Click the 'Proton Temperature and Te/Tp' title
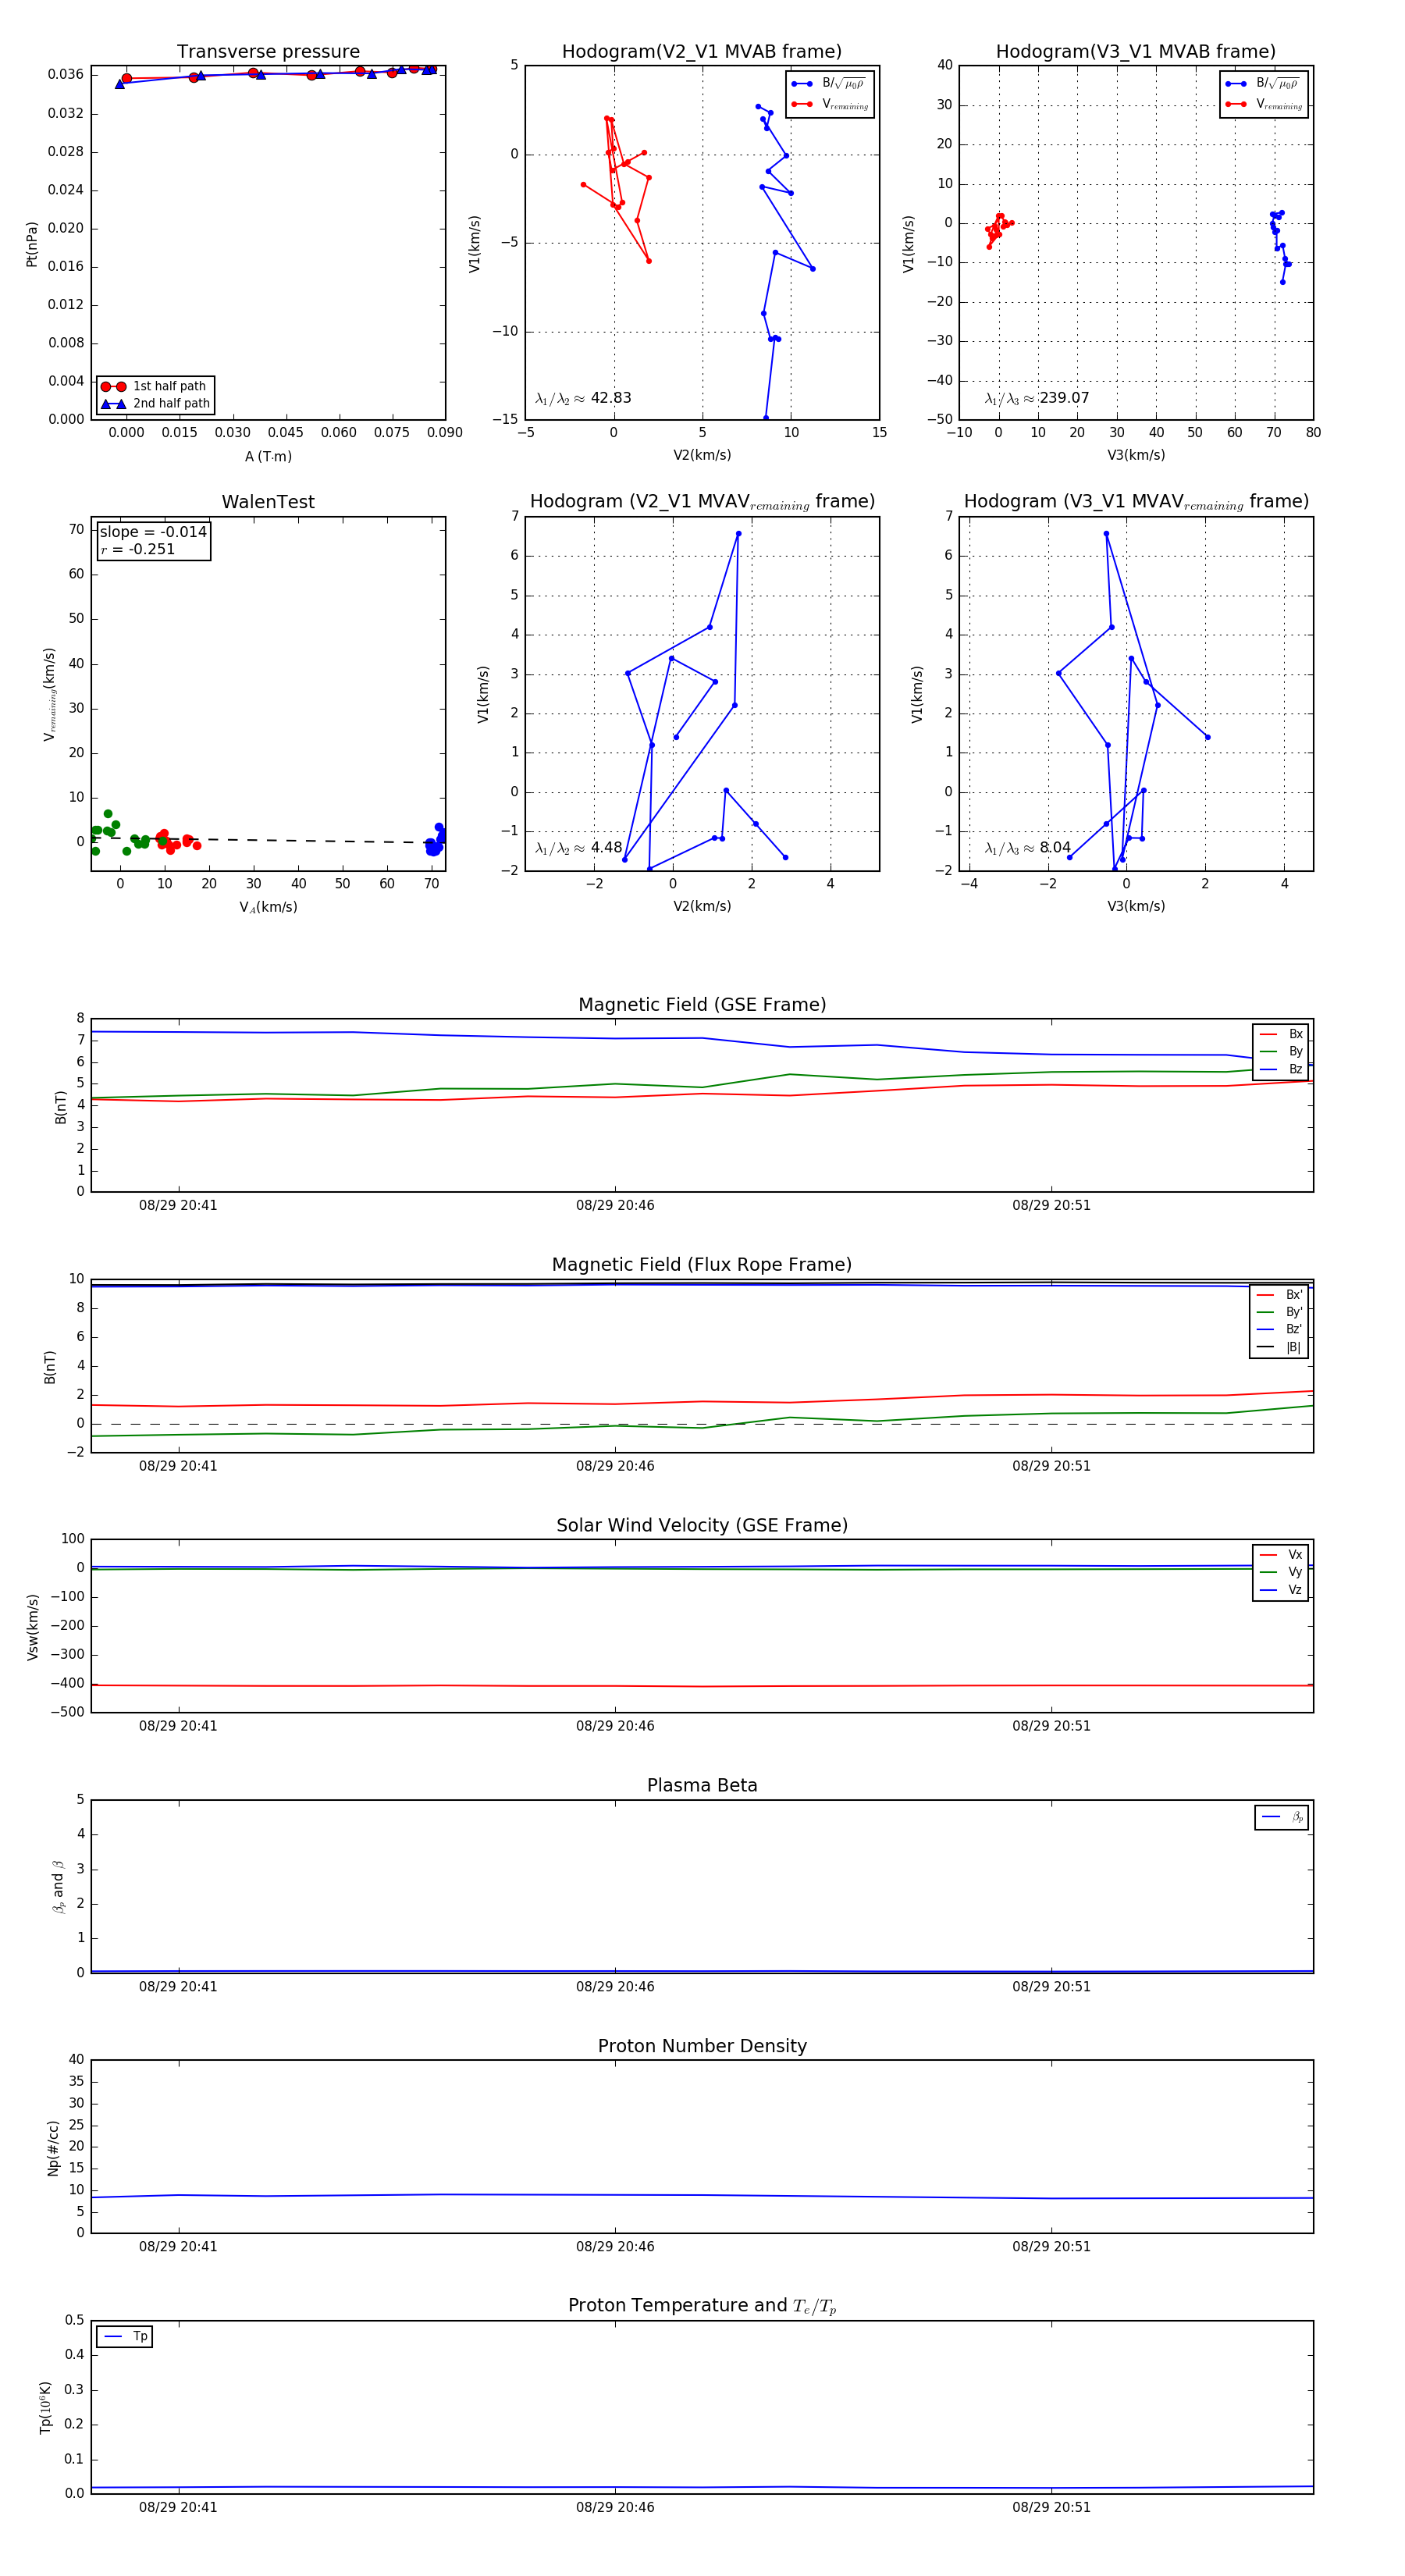 point(702,2306)
